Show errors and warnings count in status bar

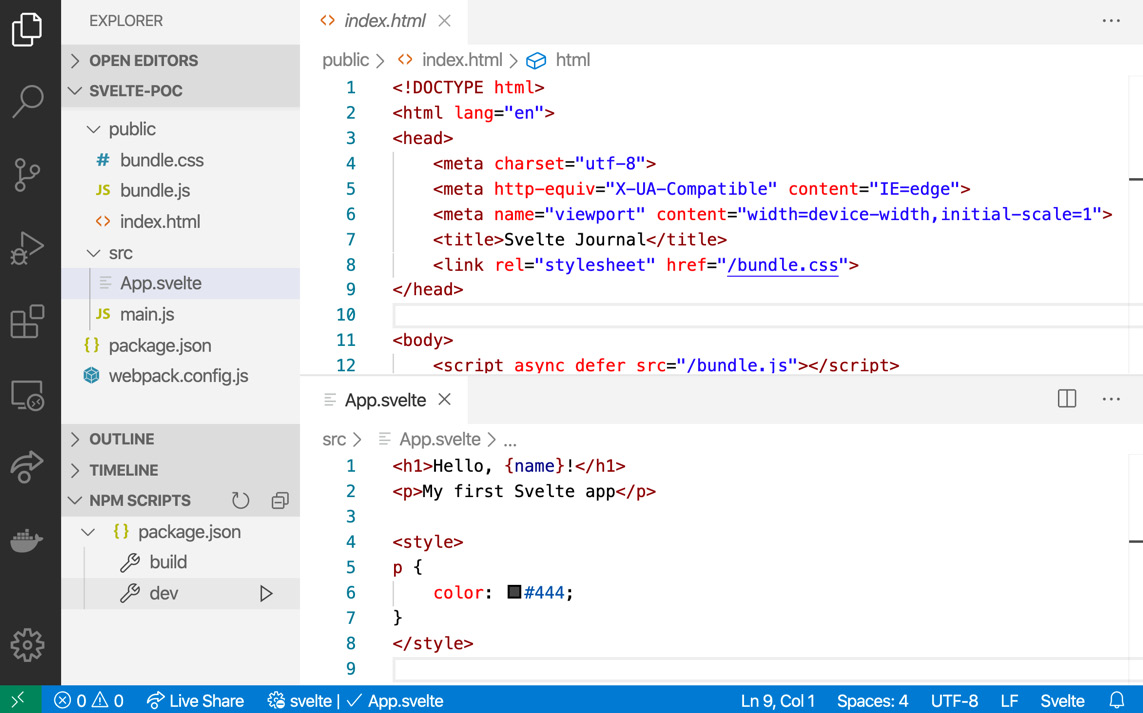(x=88, y=701)
